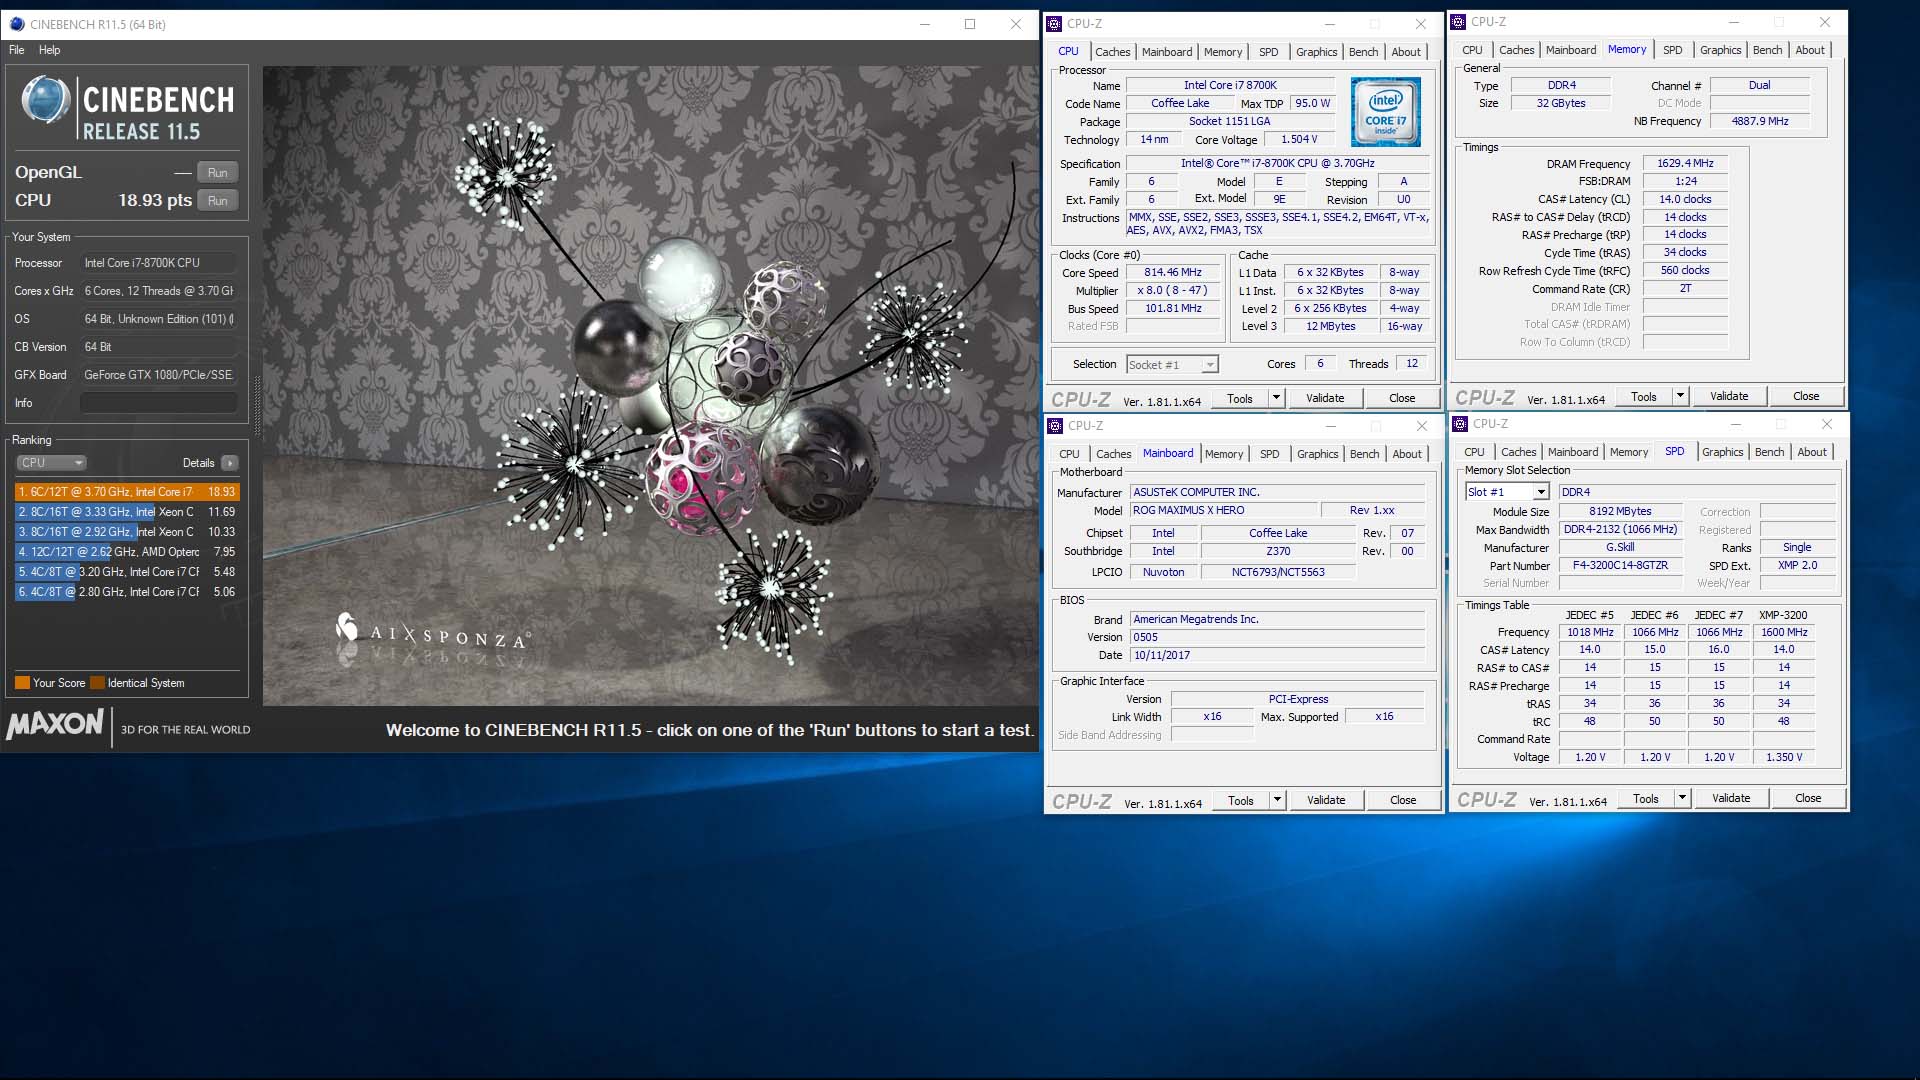Click the Info input field in Your System
Screen dimensions: 1920x1080
[x=158, y=403]
